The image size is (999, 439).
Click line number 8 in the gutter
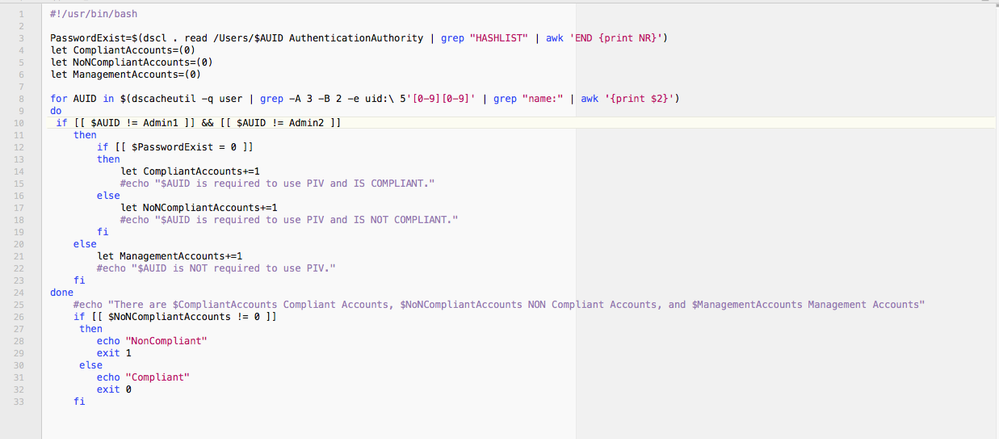tap(22, 98)
